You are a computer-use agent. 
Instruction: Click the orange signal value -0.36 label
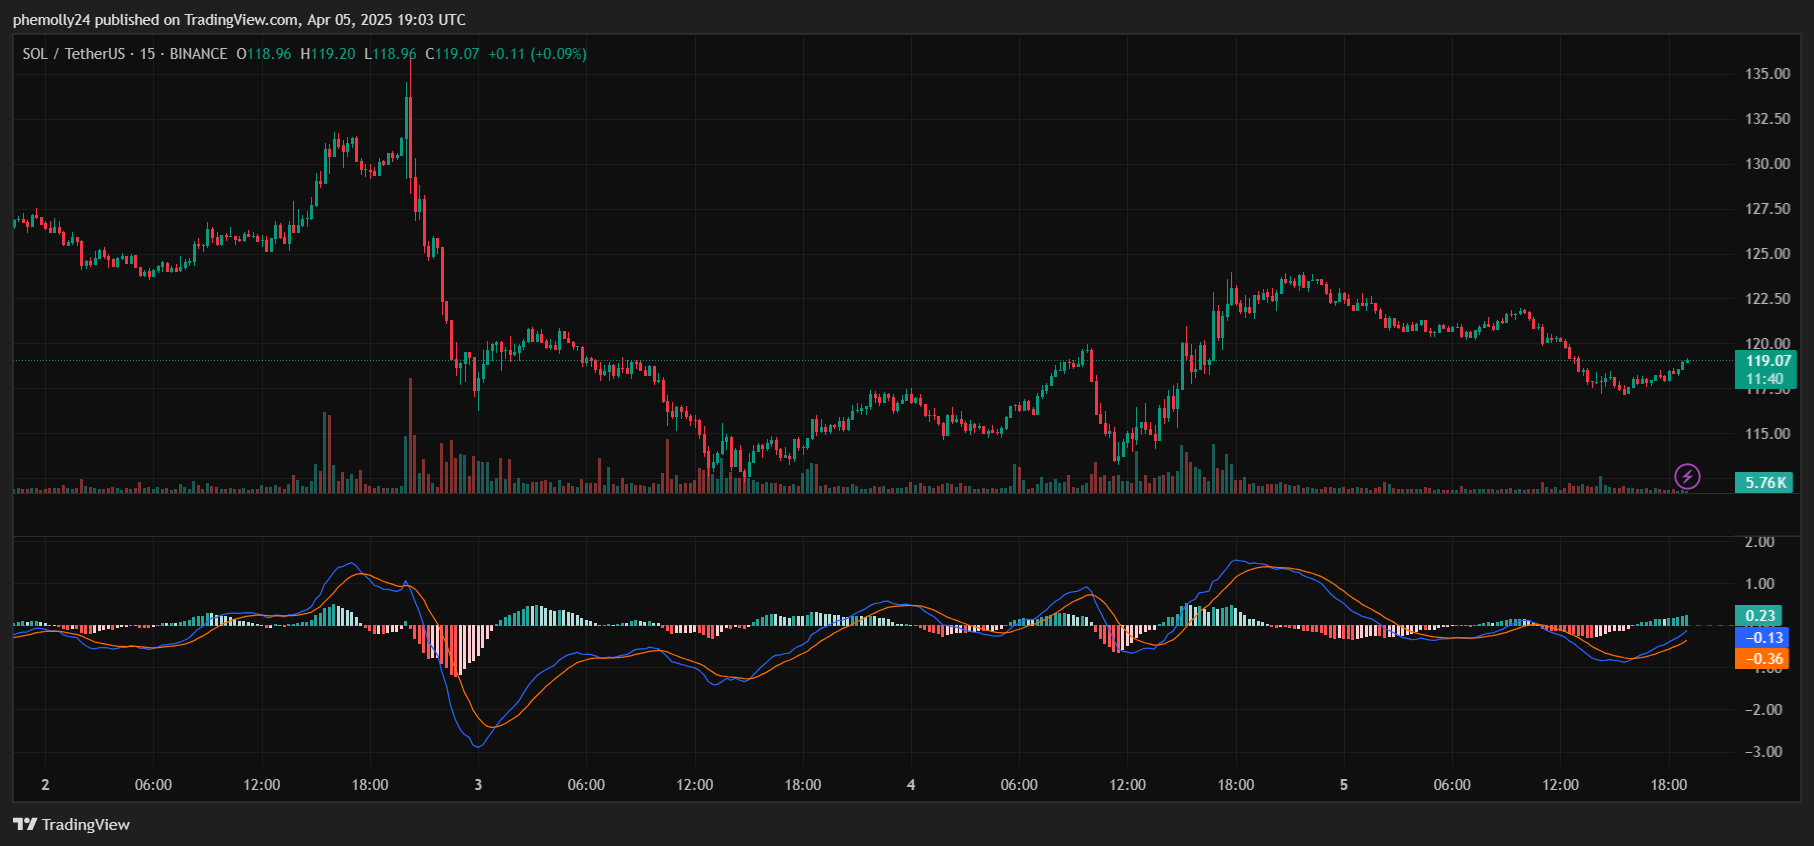pyautogui.click(x=1763, y=659)
